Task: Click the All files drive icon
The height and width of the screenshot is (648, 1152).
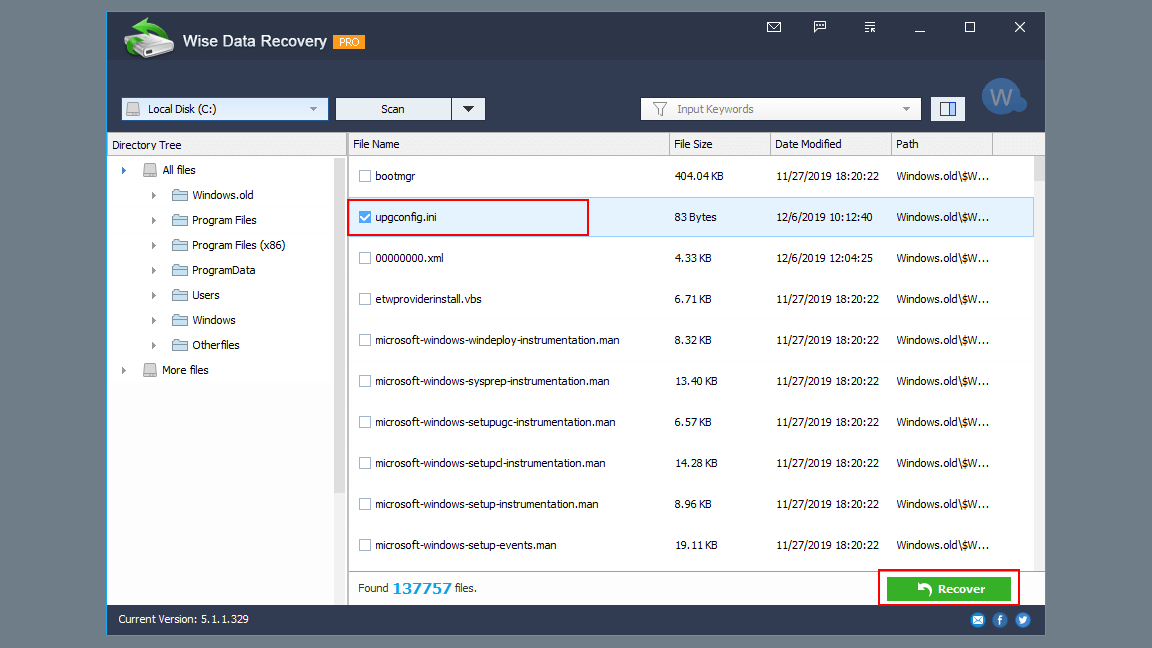Action: [150, 170]
